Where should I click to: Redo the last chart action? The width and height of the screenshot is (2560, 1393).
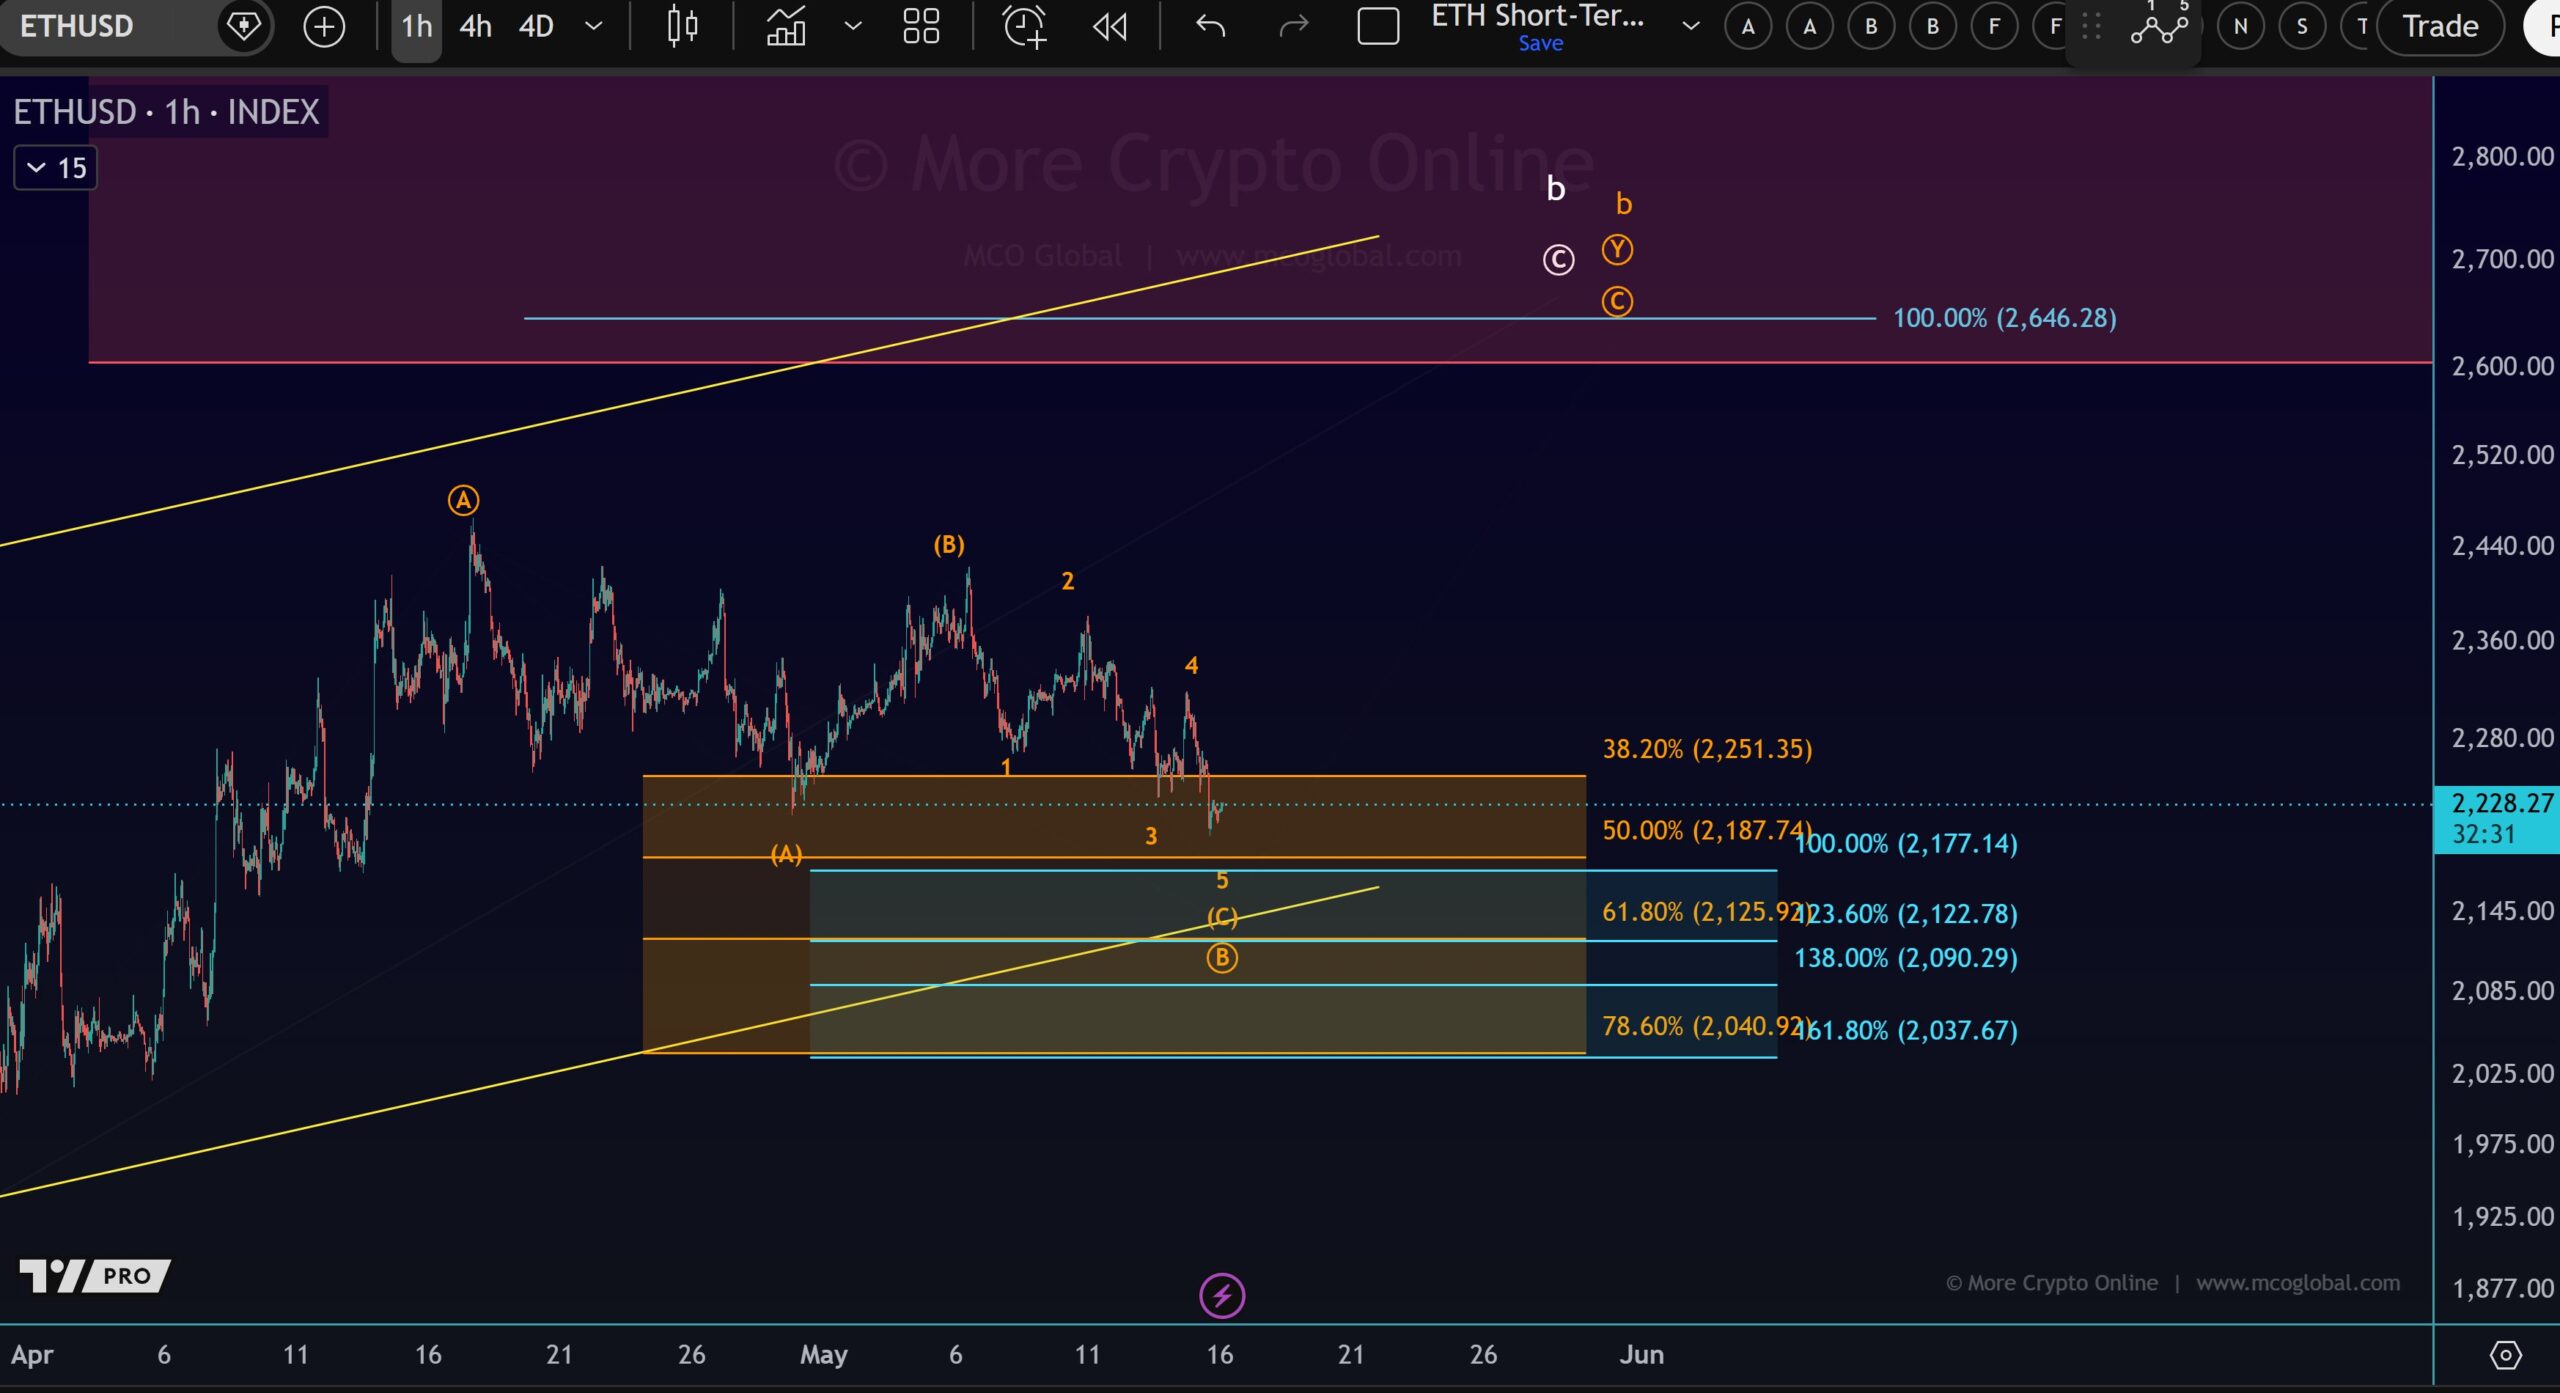tap(1294, 27)
